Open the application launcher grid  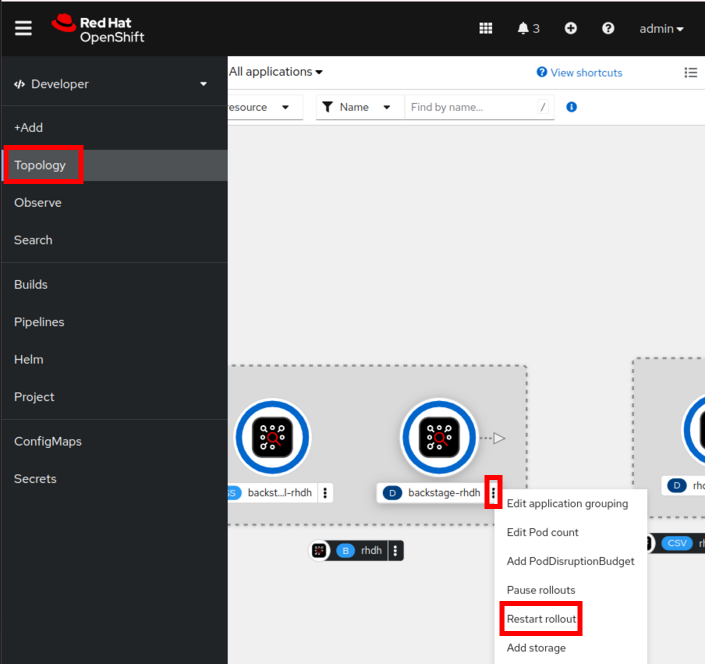pos(486,28)
